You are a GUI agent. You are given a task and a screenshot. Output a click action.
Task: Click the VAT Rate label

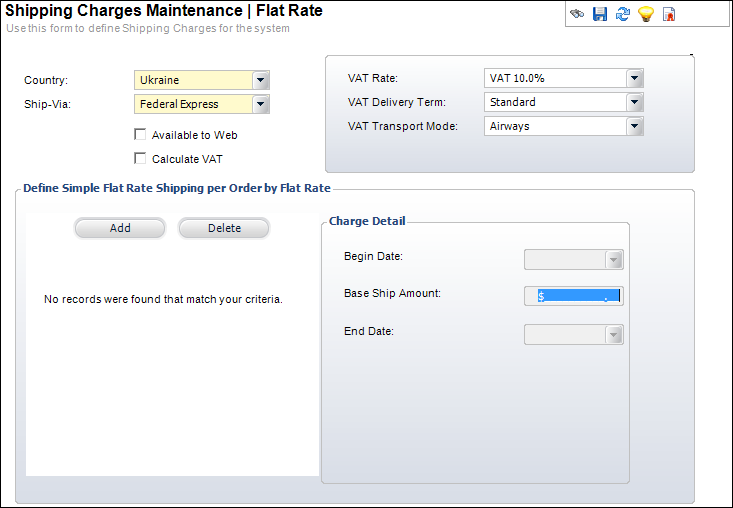click(373, 78)
